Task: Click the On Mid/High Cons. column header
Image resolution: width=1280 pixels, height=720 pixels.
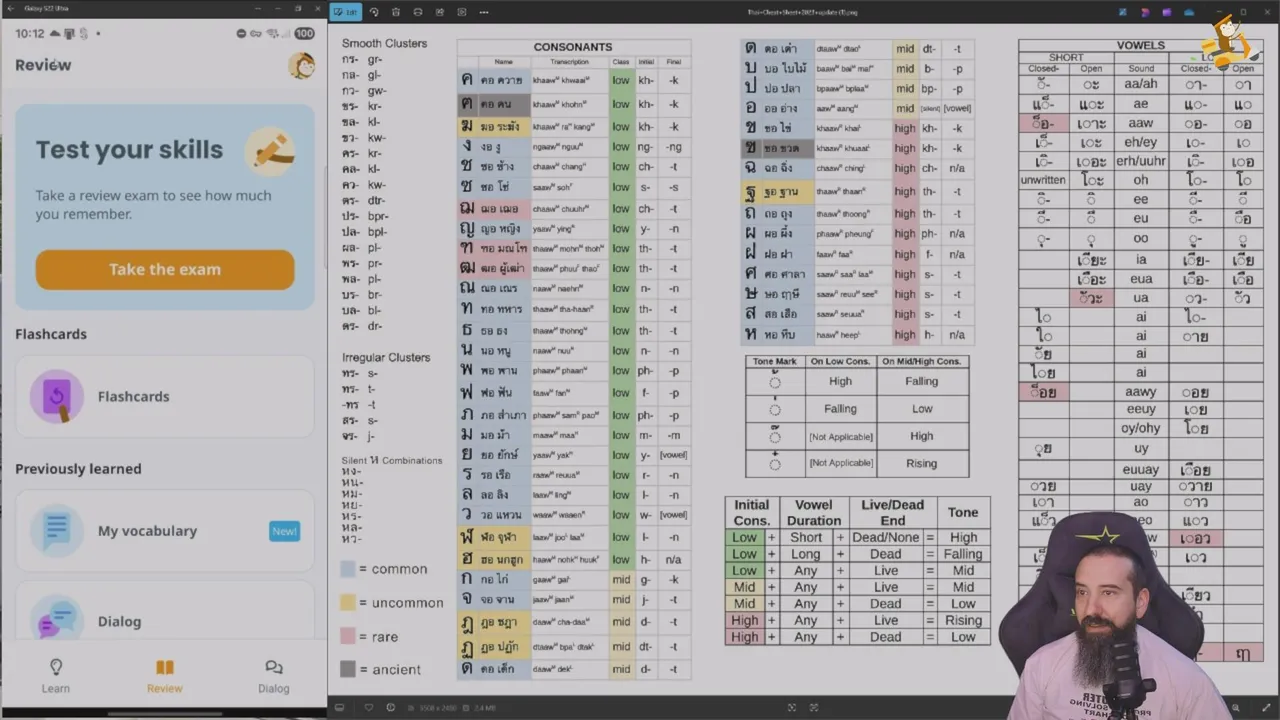Action: 922,361
